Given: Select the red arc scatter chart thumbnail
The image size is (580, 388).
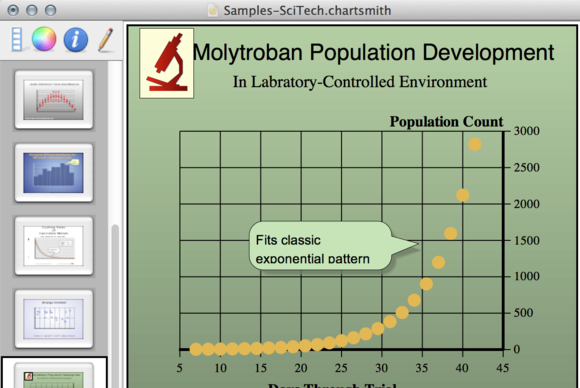Looking at the screenshot, I should [54, 99].
